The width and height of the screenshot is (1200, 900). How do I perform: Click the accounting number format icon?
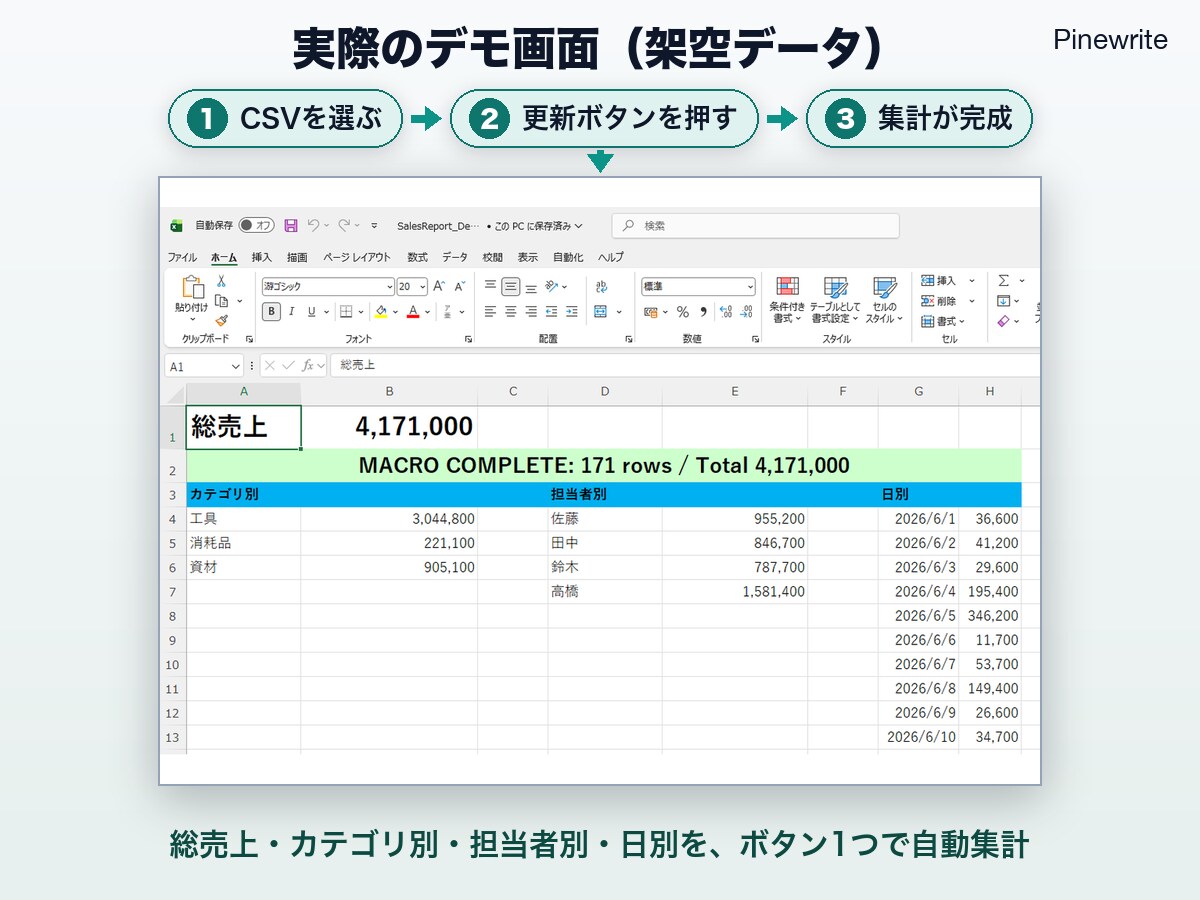coord(651,312)
